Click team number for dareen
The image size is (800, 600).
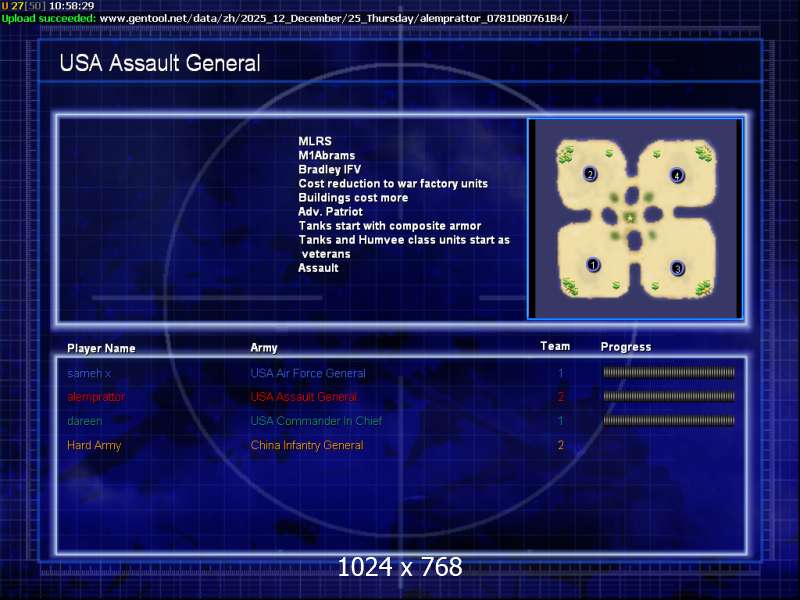pos(561,421)
